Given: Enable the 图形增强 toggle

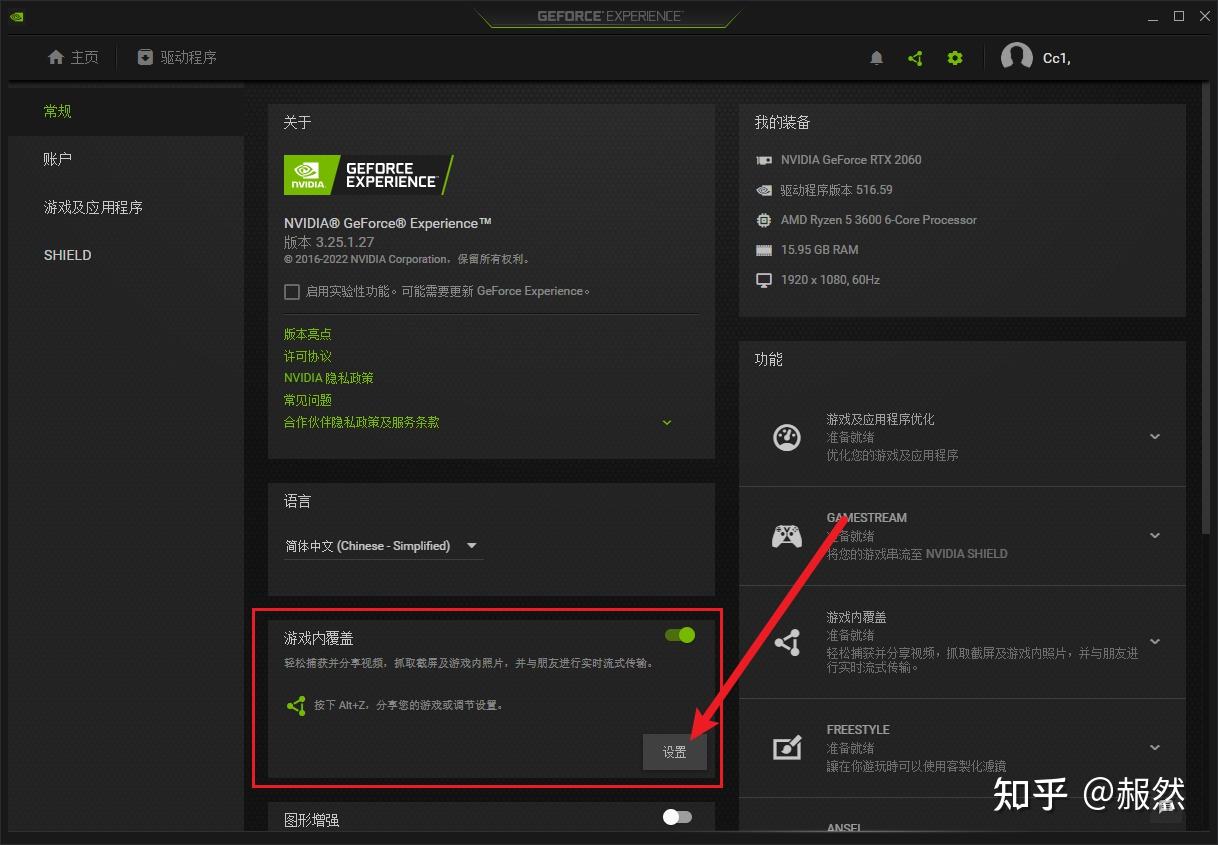Looking at the screenshot, I should [x=677, y=817].
